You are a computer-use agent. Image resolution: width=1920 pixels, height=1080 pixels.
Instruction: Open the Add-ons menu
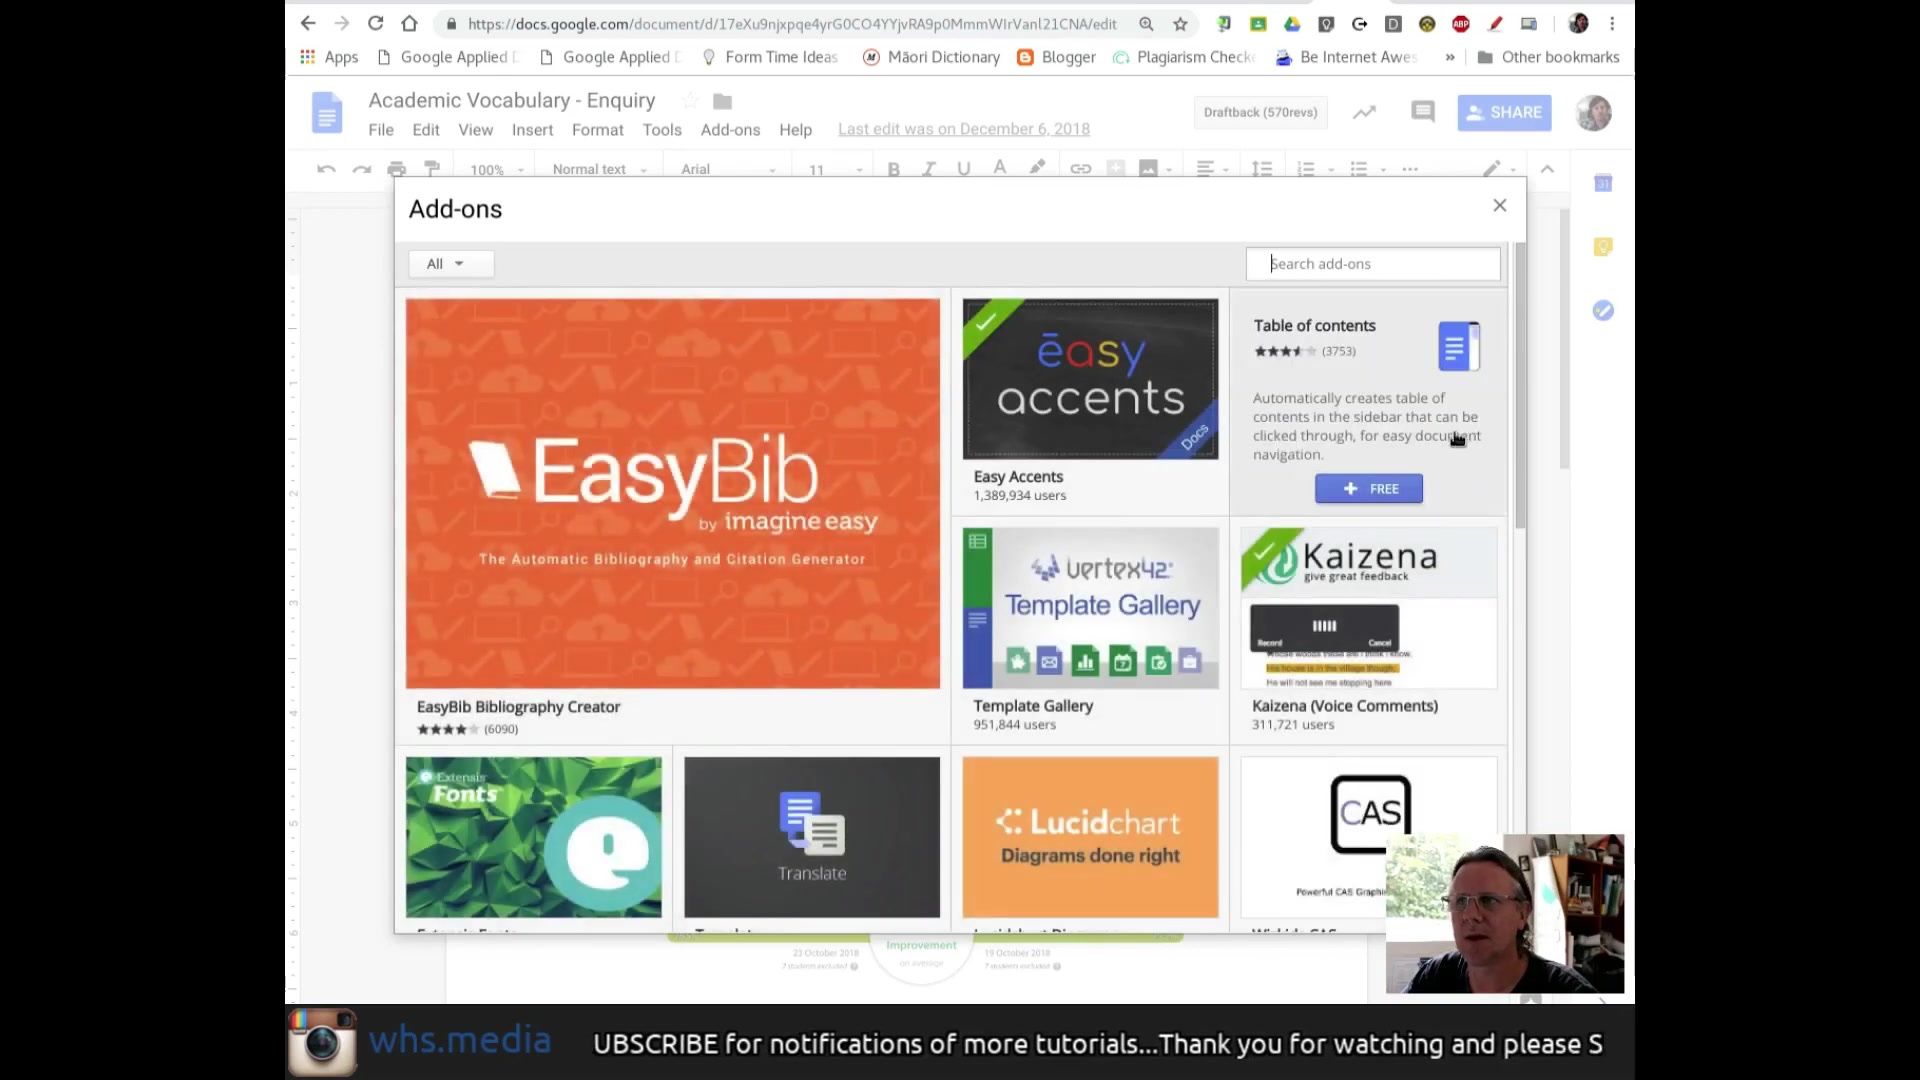(730, 130)
